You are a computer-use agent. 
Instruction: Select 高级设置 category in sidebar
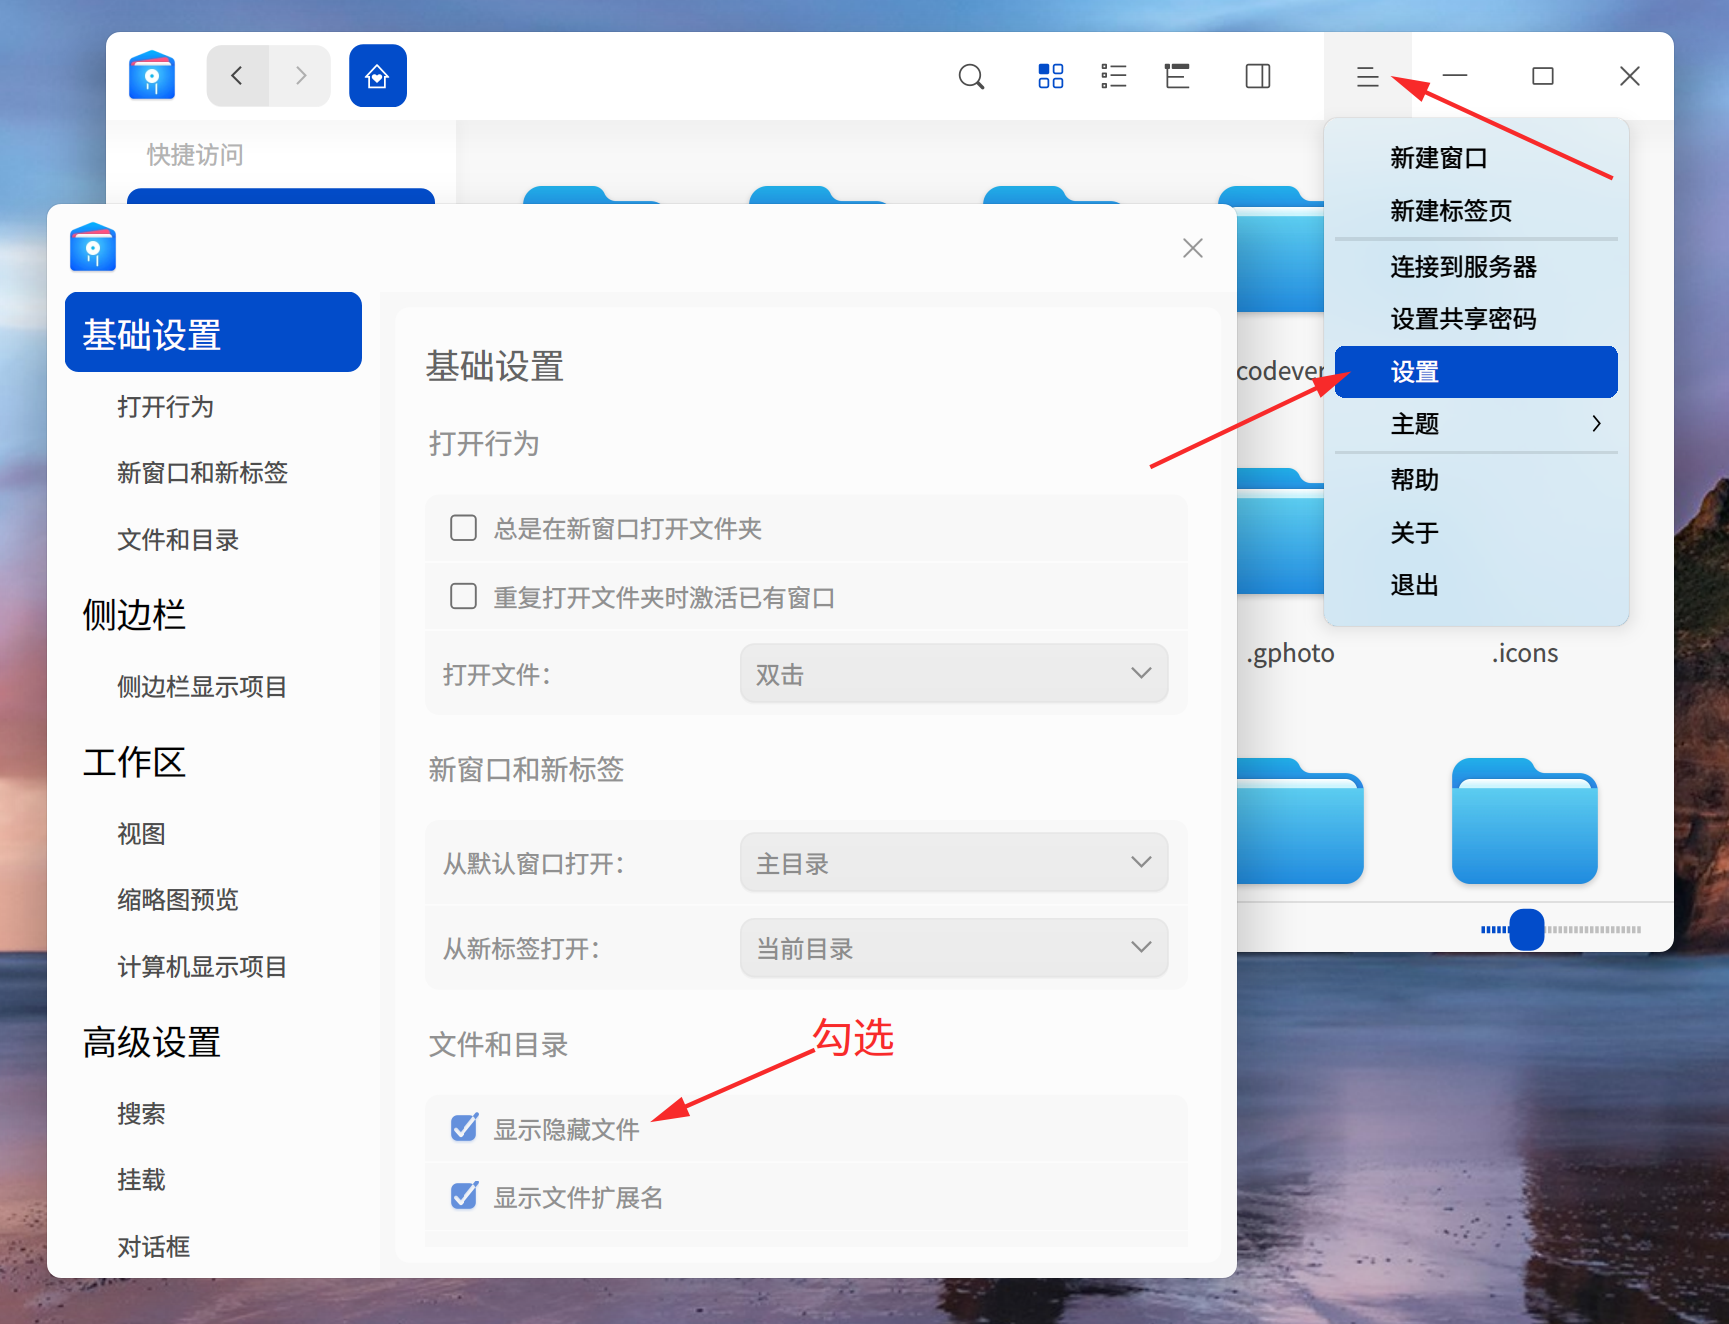152,1042
